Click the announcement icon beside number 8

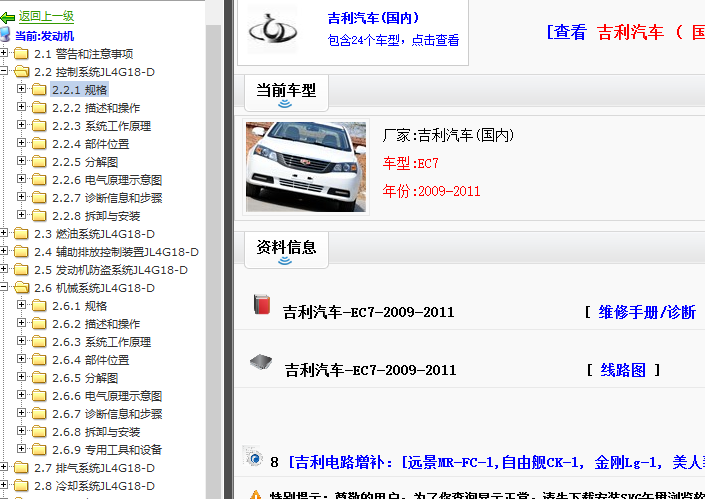click(252, 455)
